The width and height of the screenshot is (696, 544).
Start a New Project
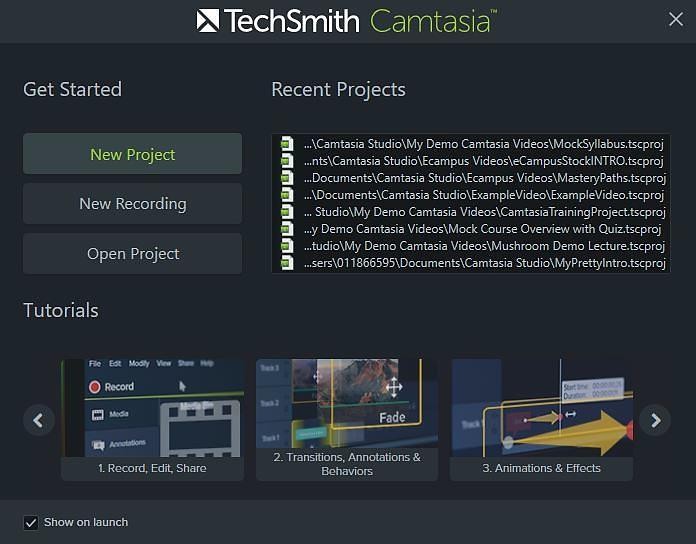pos(132,154)
